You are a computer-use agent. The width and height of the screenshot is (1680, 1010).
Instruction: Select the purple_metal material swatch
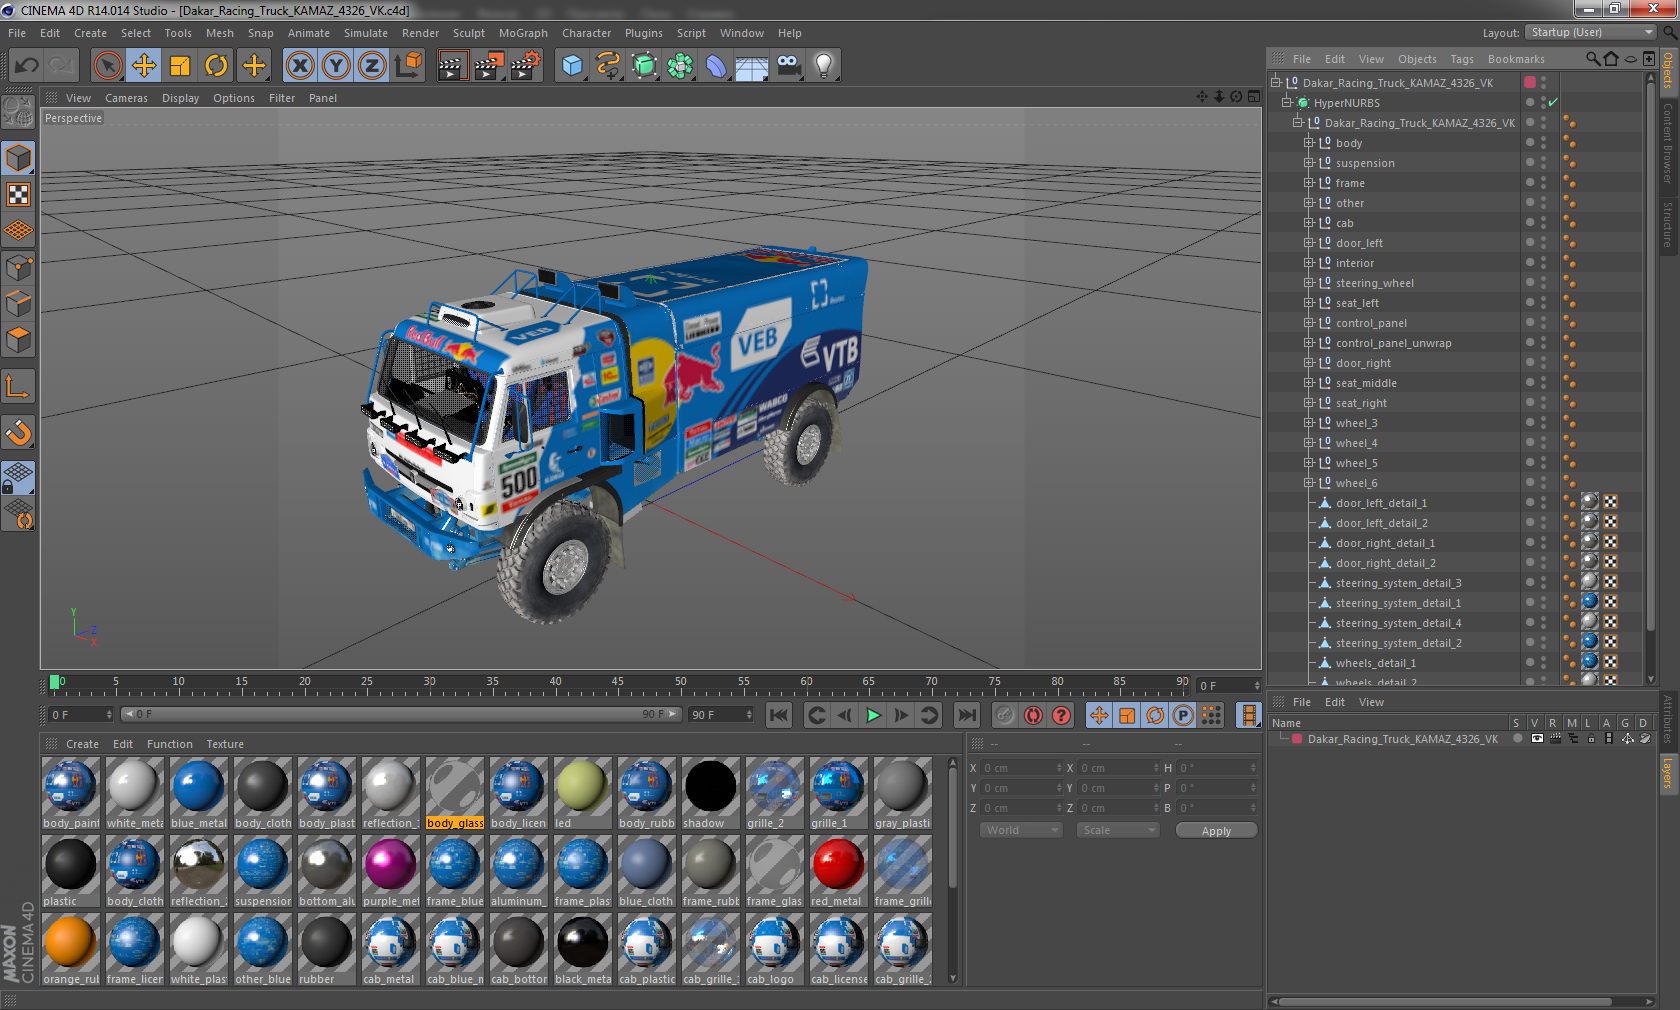390,871
